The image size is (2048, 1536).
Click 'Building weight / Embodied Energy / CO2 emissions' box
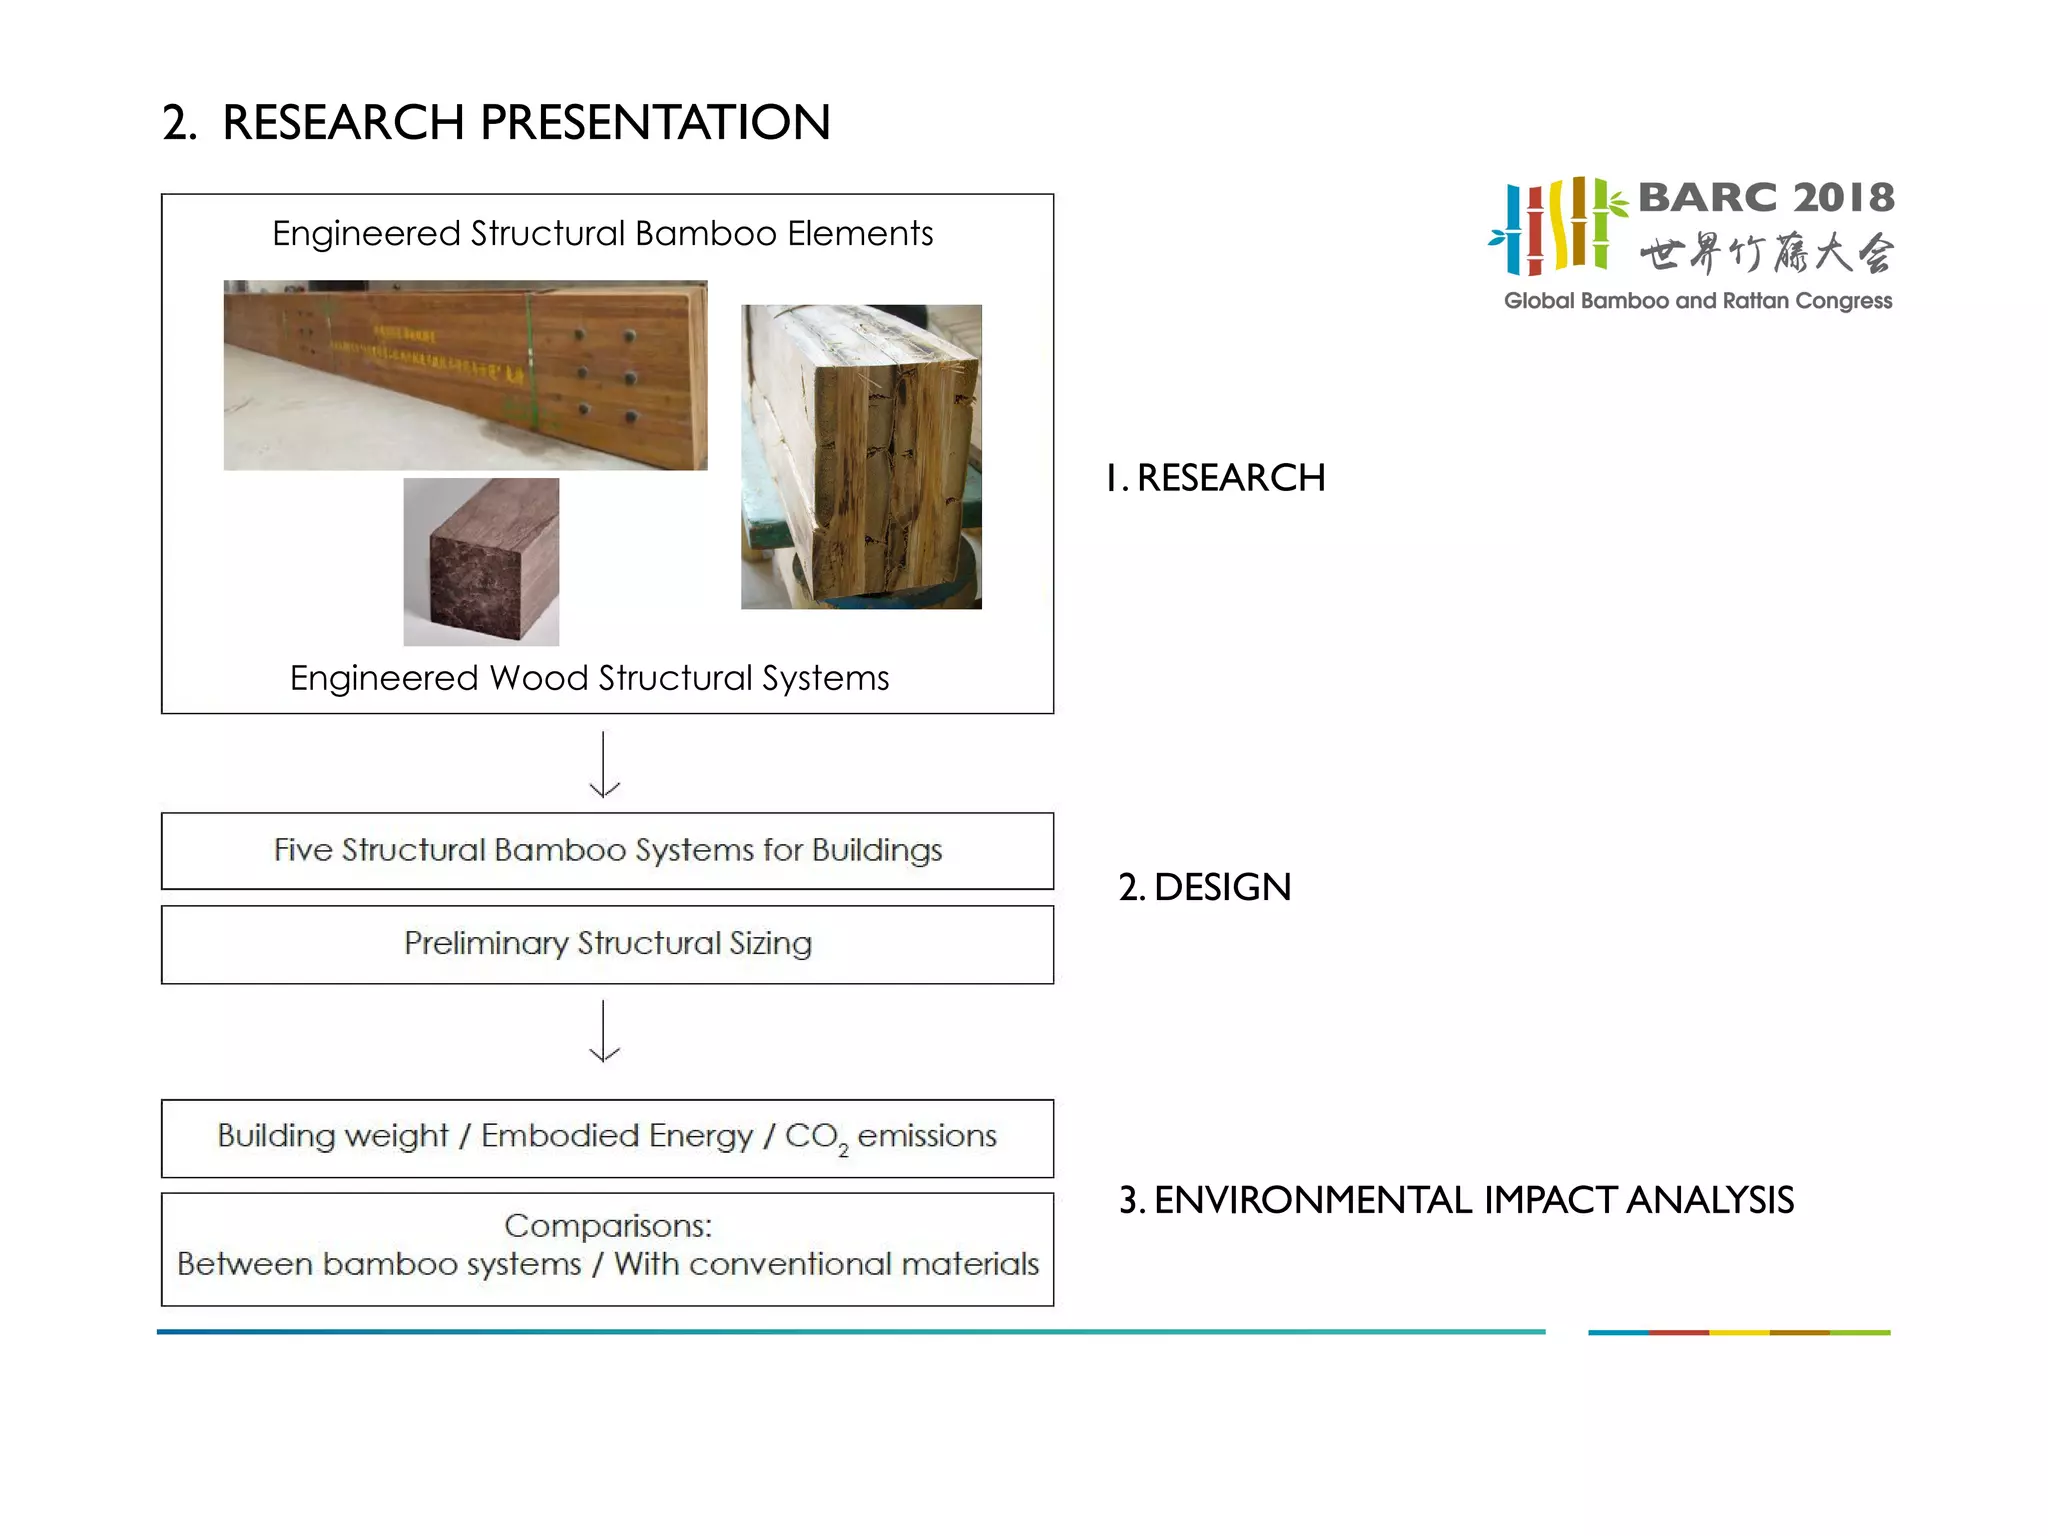click(x=607, y=1138)
